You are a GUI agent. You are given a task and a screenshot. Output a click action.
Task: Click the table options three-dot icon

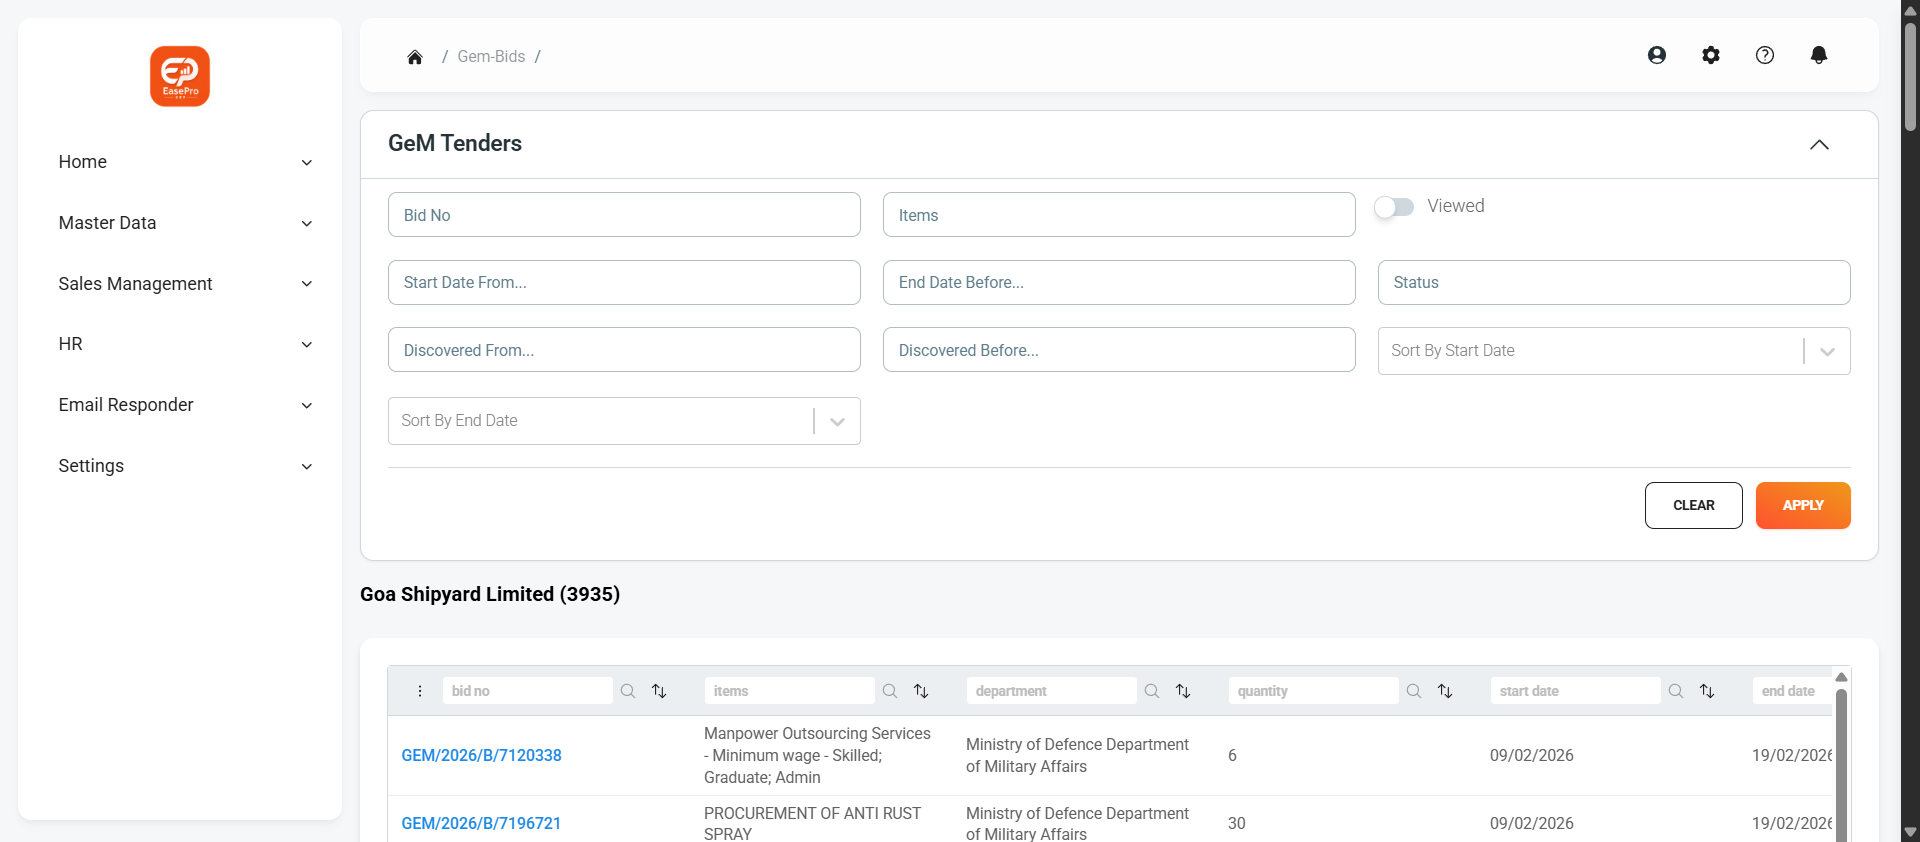[x=420, y=691]
